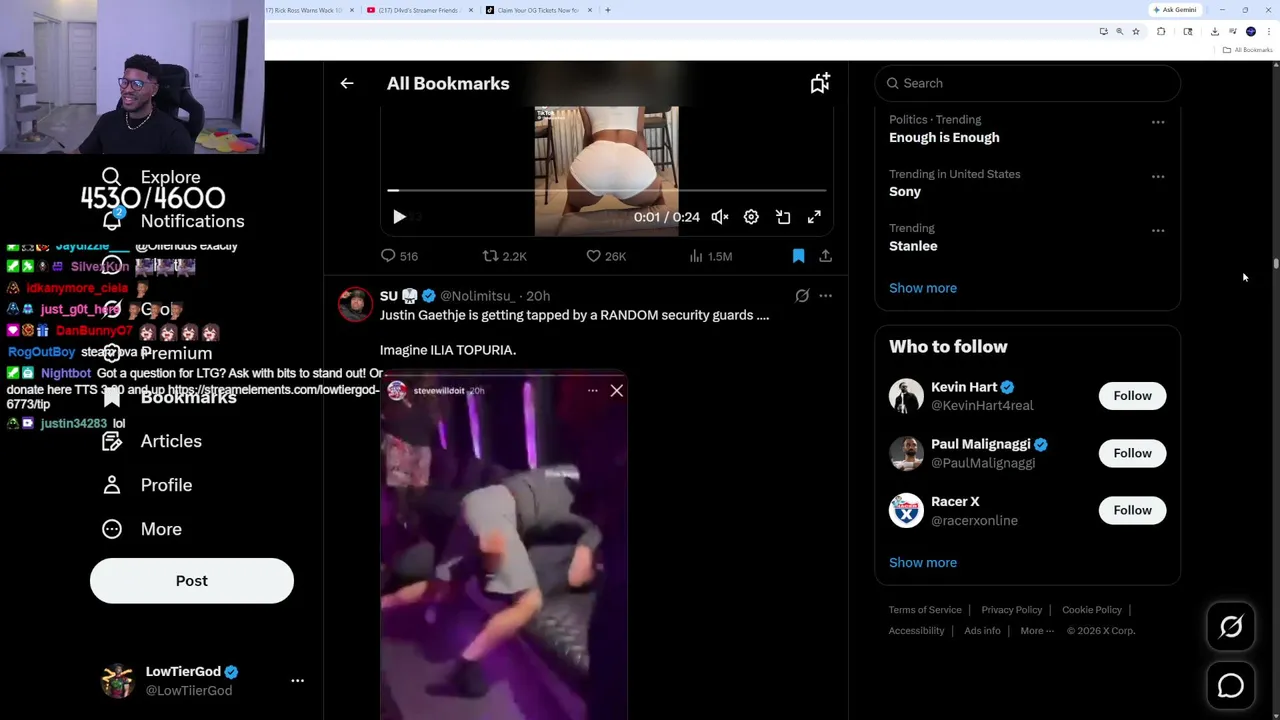This screenshot has height=720, width=1280.
Task: Open floating chat messages button
Action: (1231, 686)
